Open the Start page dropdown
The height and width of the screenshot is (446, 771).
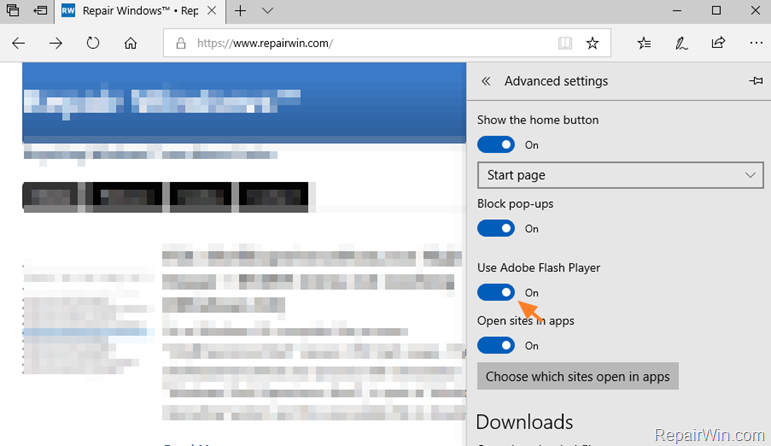(x=620, y=175)
